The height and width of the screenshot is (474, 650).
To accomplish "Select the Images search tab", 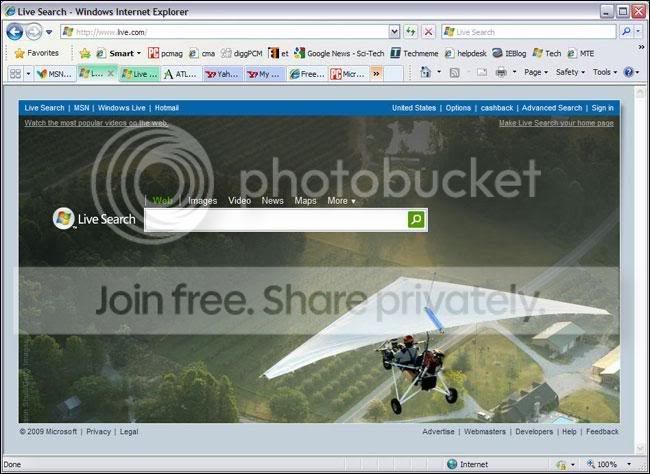I will pyautogui.click(x=202, y=201).
